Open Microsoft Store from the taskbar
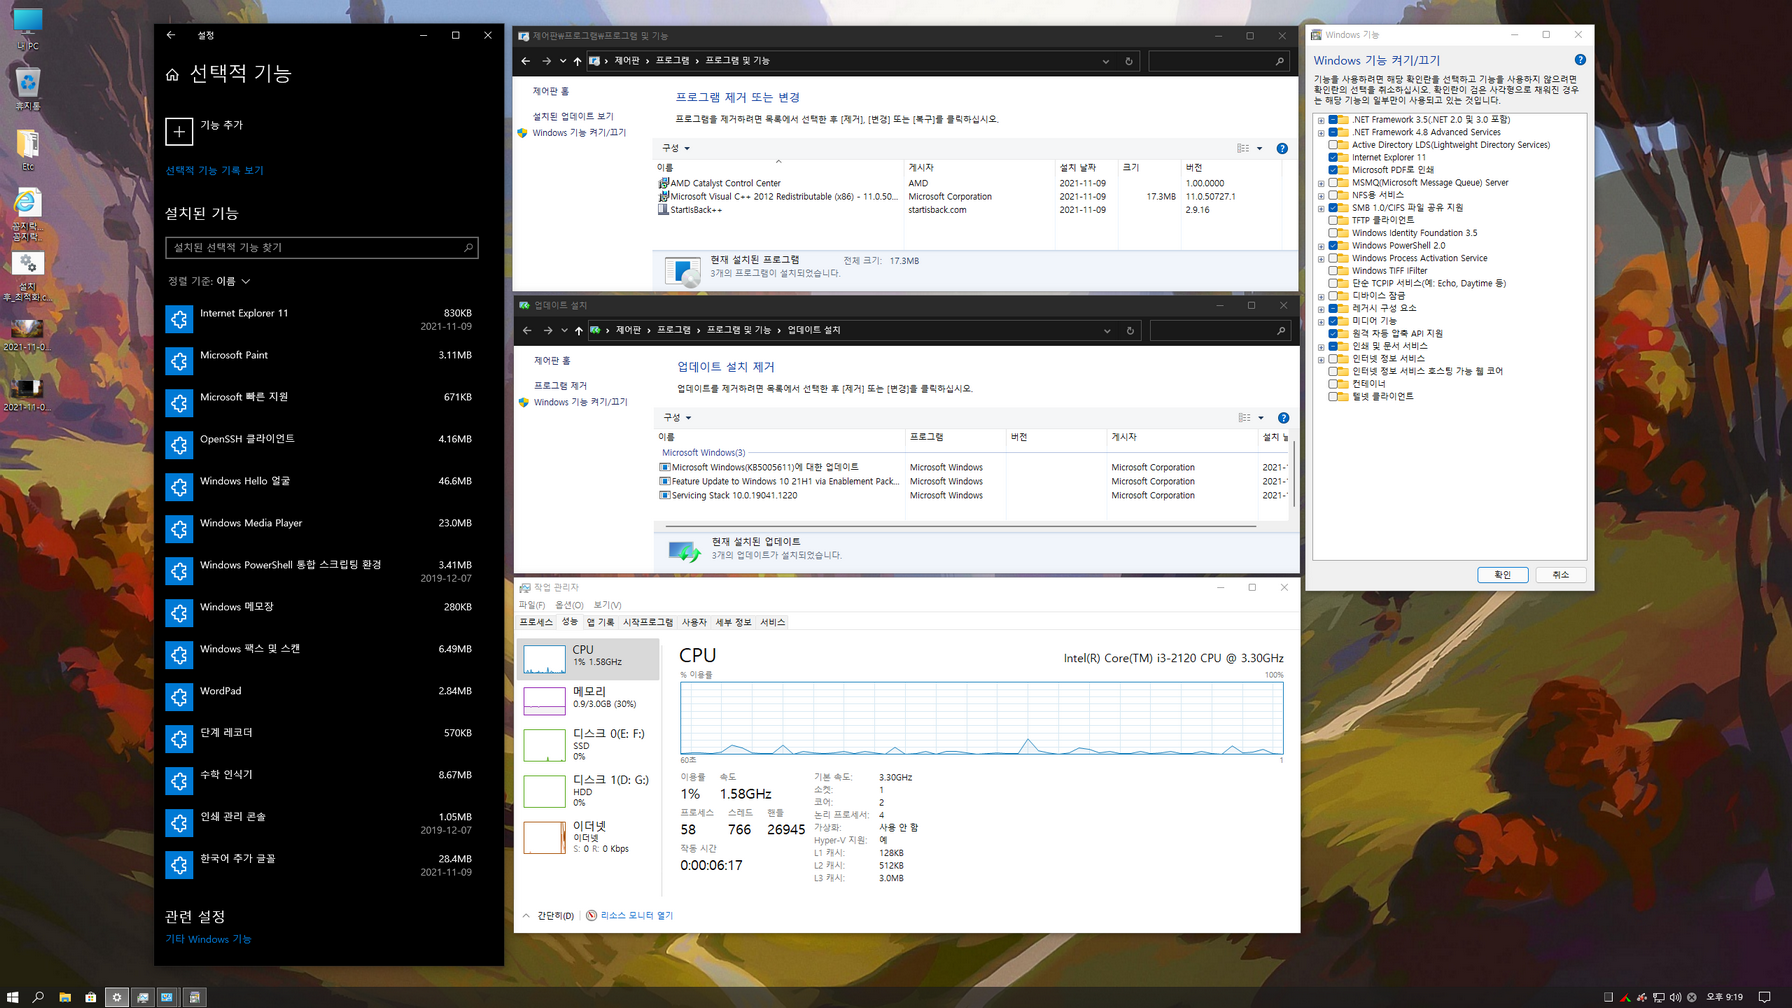This screenshot has width=1792, height=1008. tap(91, 997)
